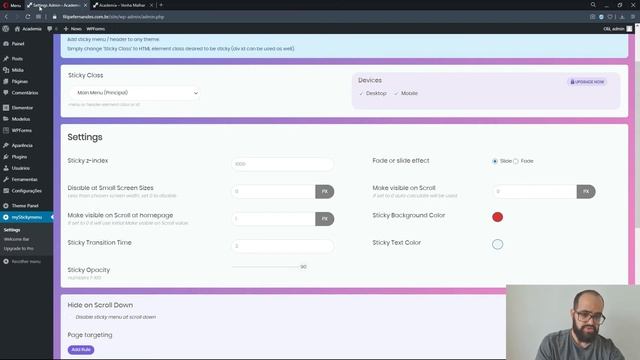
Task: Open the Upgrade to Pro submenu item
Action: click(18, 249)
